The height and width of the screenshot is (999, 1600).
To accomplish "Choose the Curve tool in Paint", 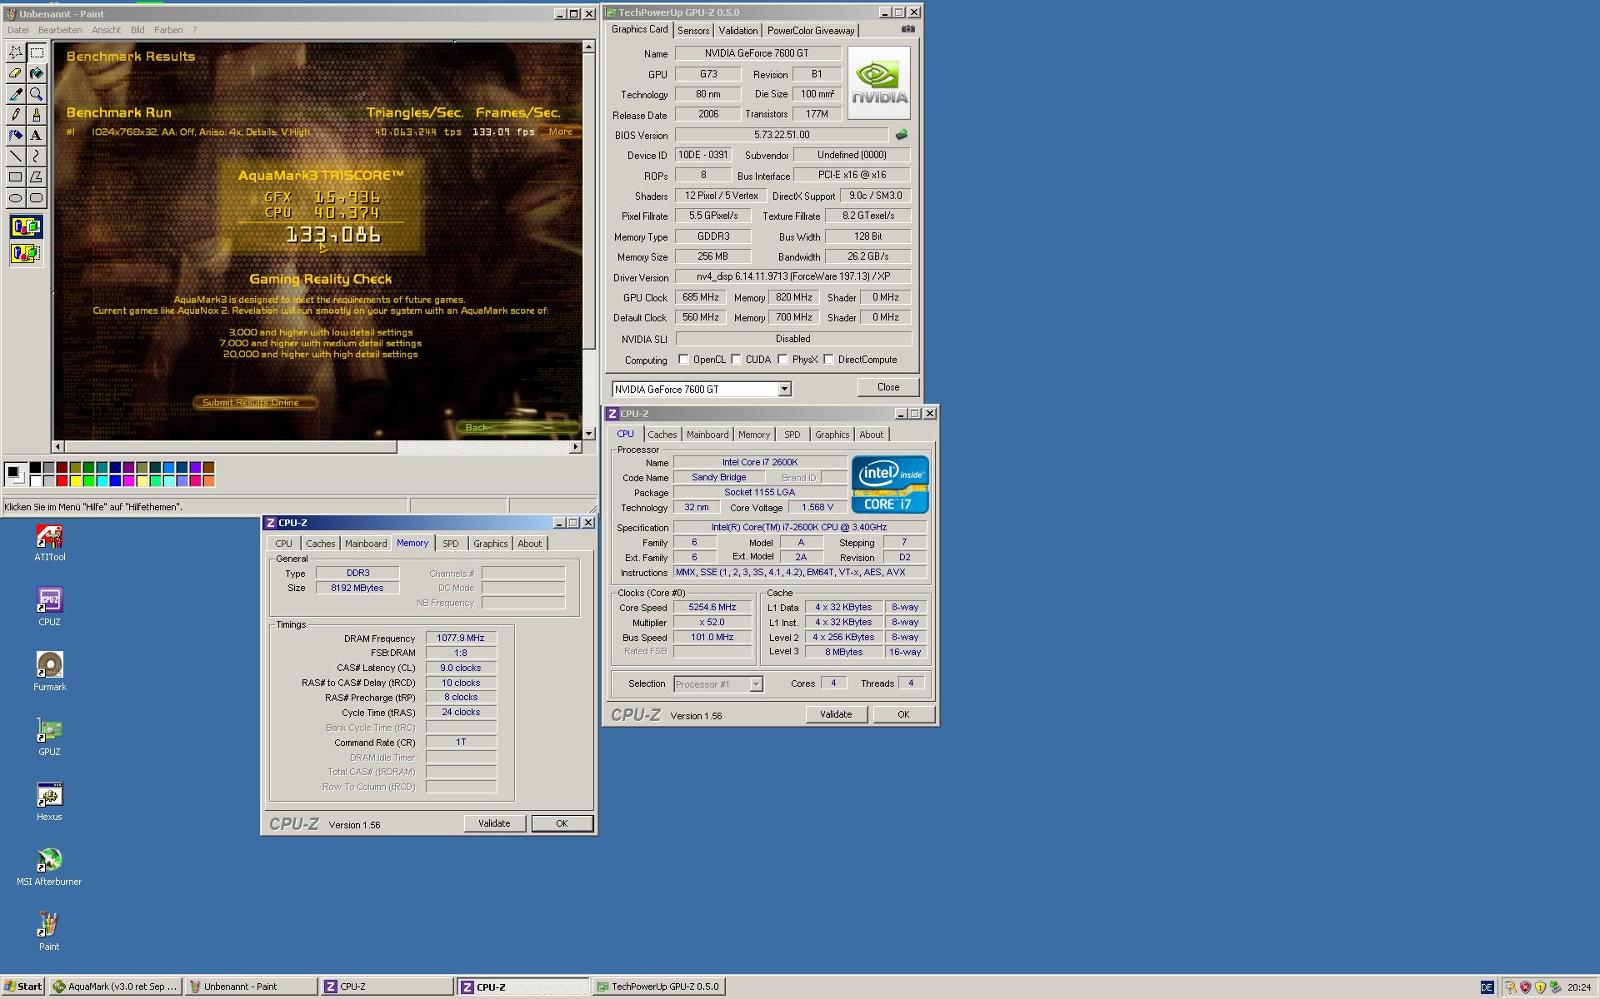I will 36,156.
